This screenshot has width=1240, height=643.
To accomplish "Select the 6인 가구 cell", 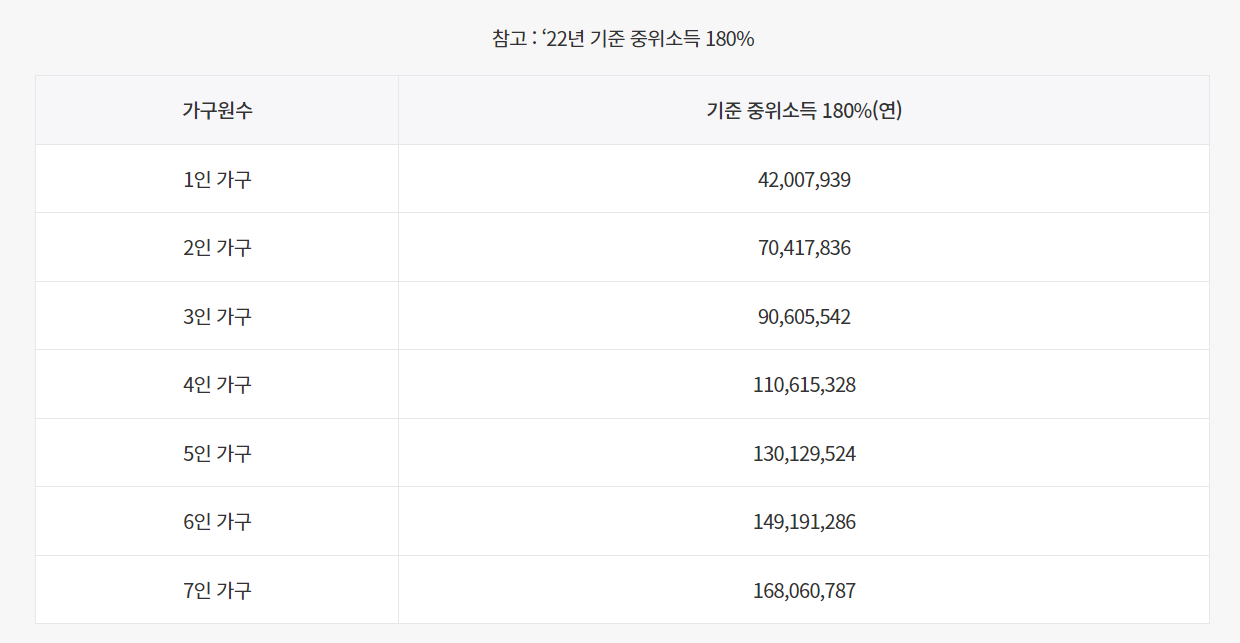I will (x=216, y=520).
